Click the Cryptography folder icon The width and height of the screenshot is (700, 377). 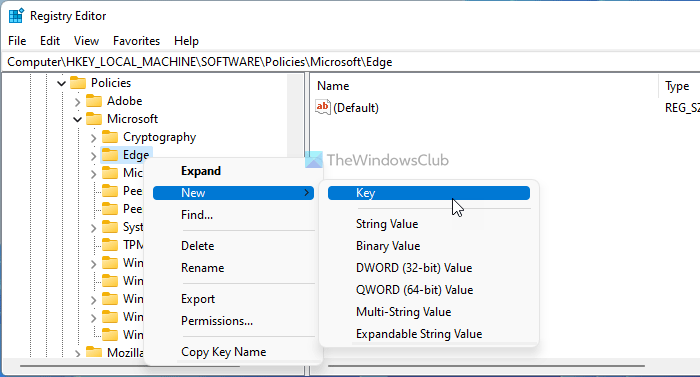(110, 137)
